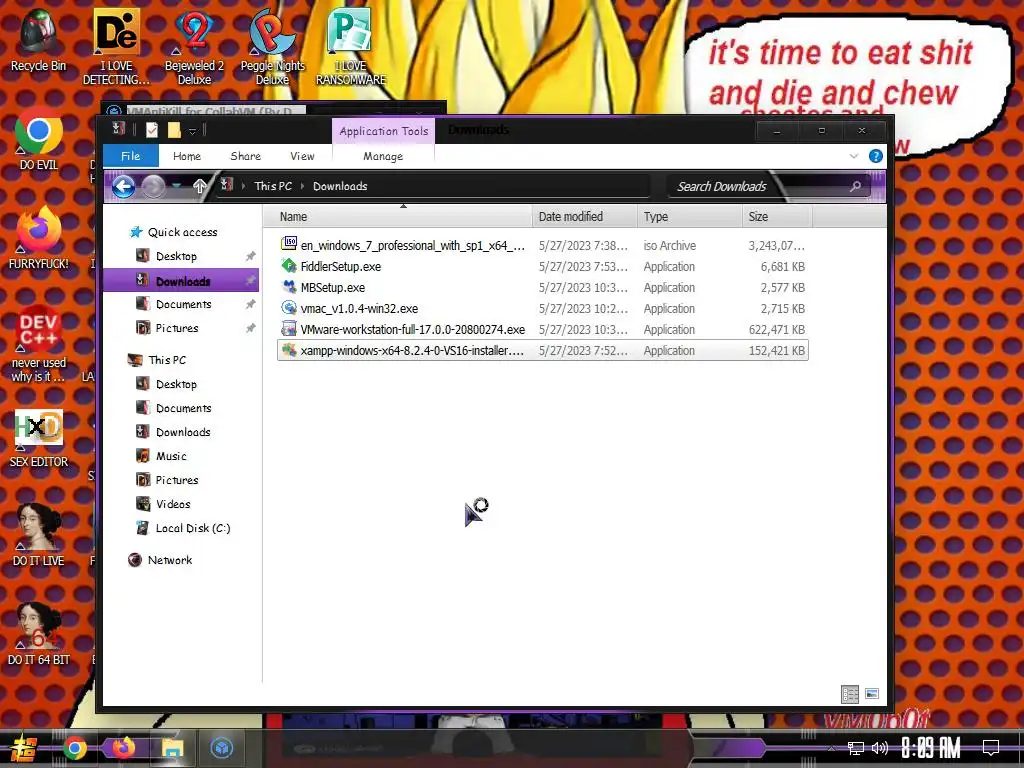
Task: Open recent locations dropdown arrow
Action: point(176,187)
